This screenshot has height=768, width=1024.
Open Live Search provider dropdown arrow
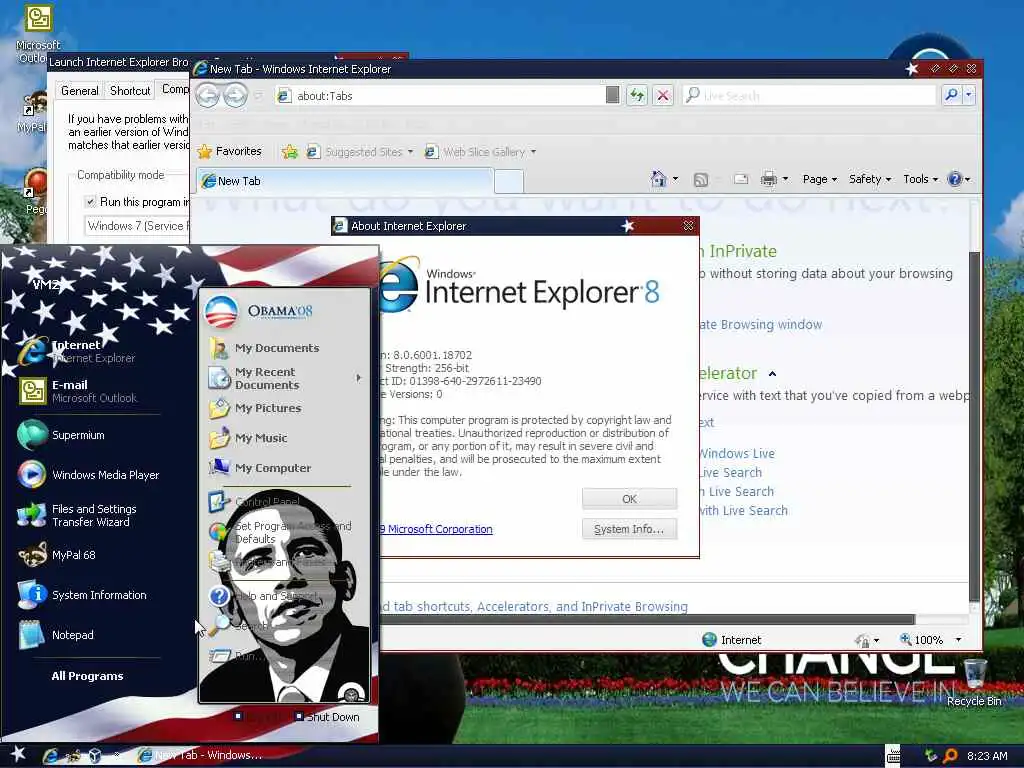[968, 95]
